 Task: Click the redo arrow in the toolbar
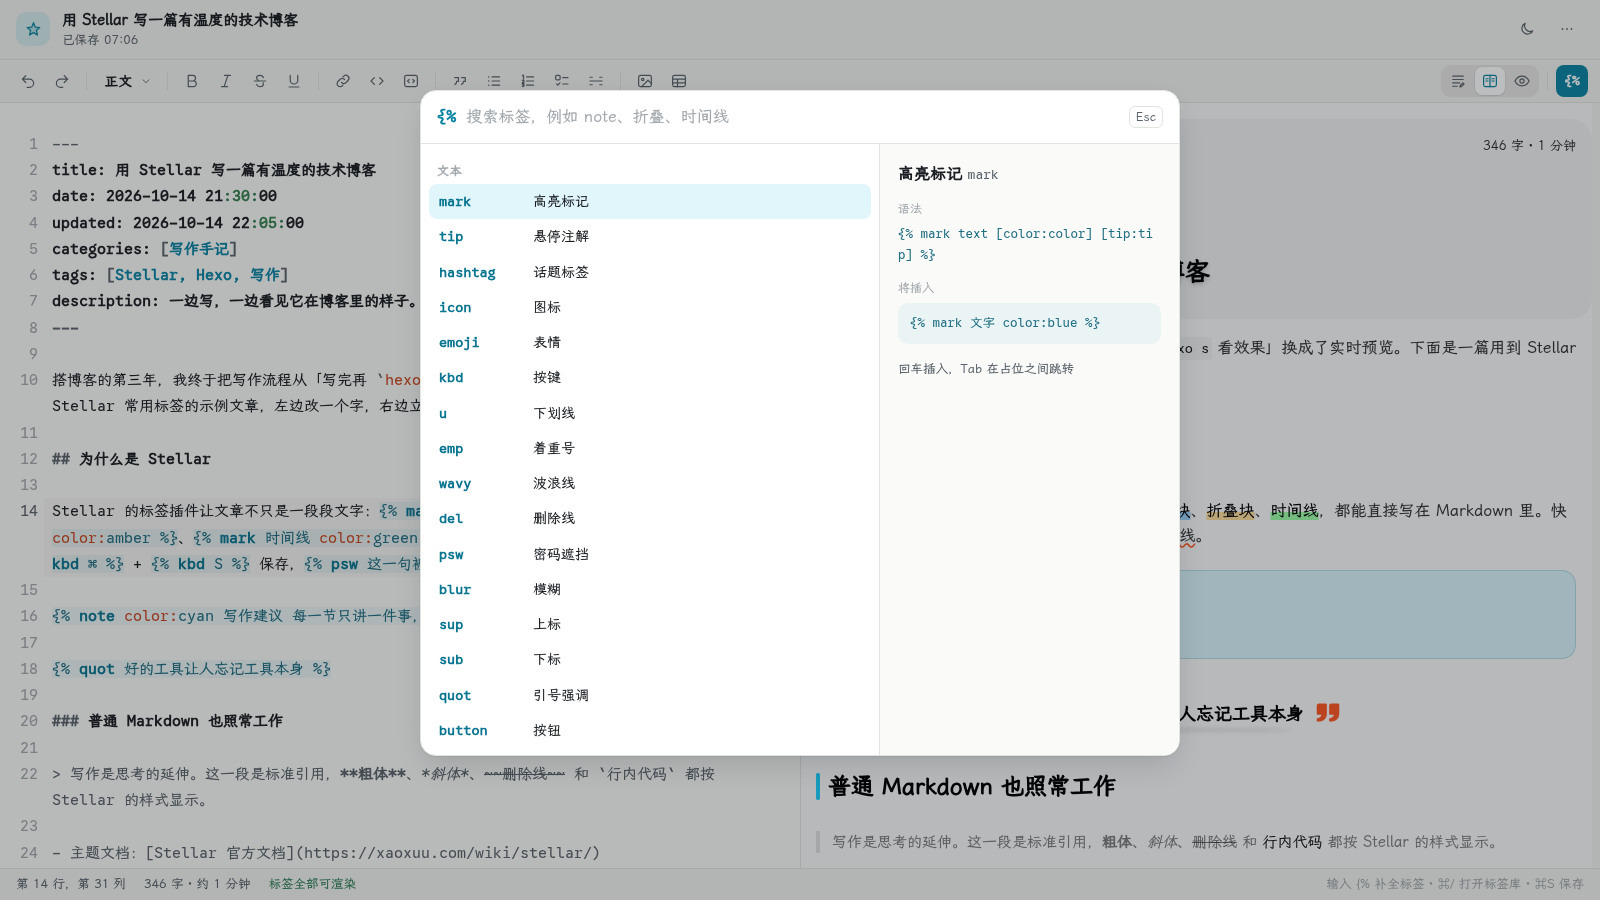coord(62,81)
